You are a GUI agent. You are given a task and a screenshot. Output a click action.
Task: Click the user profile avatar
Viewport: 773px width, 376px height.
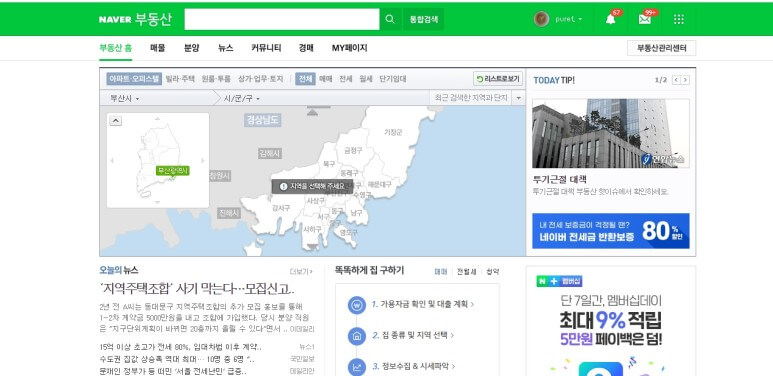click(541, 19)
